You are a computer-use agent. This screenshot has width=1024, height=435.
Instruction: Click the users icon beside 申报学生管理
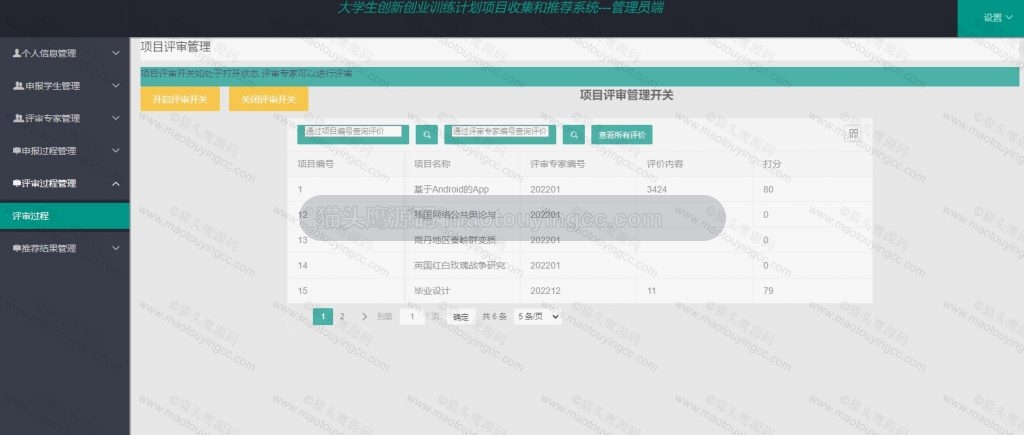click(18, 86)
